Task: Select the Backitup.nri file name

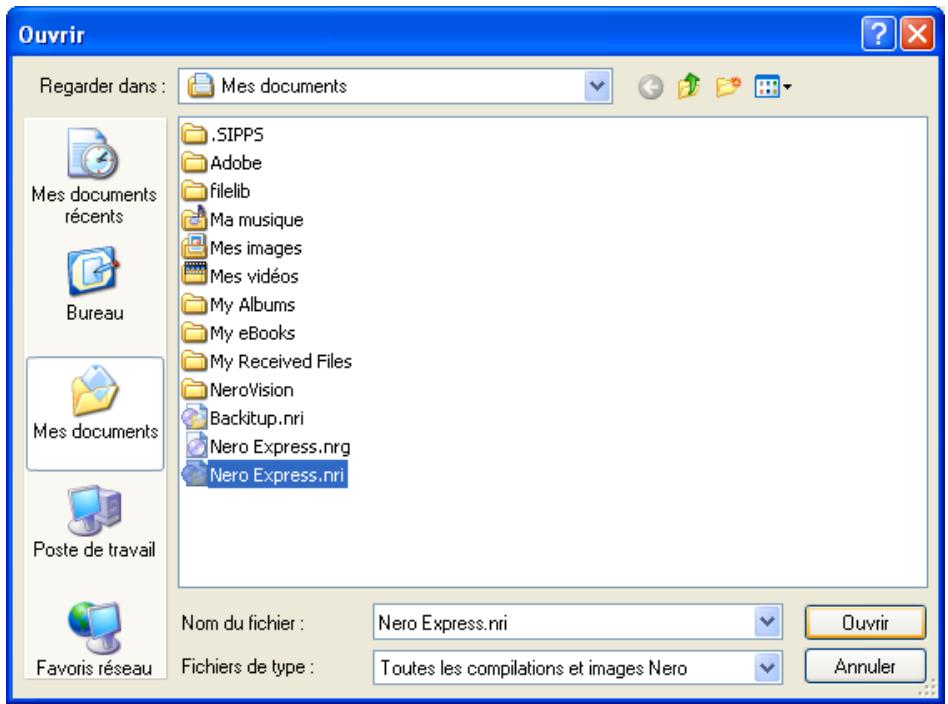Action: [x=256, y=419]
